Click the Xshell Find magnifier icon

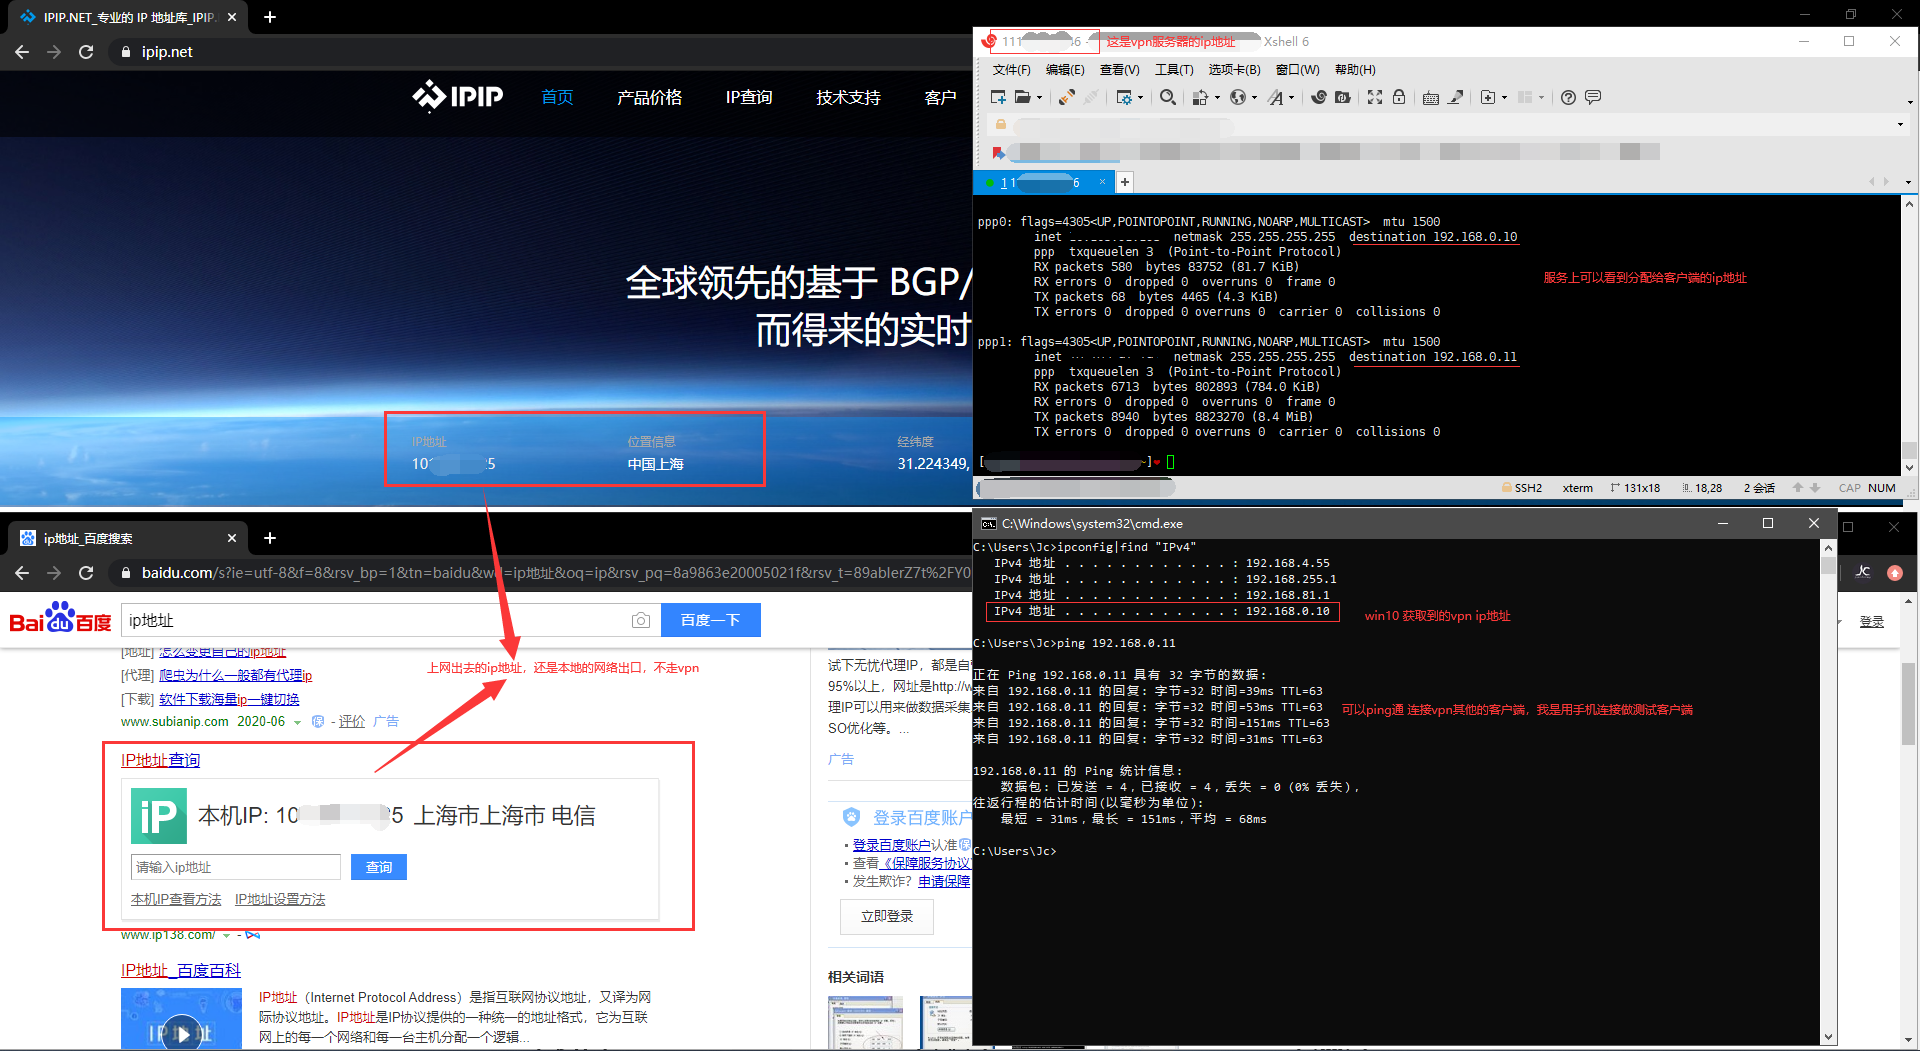pos(1168,97)
